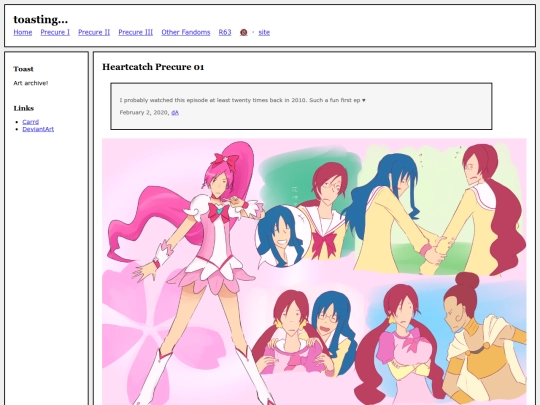This screenshot has width=540, height=405.
Task: Follow the dA link after the date
Action: tap(175, 113)
